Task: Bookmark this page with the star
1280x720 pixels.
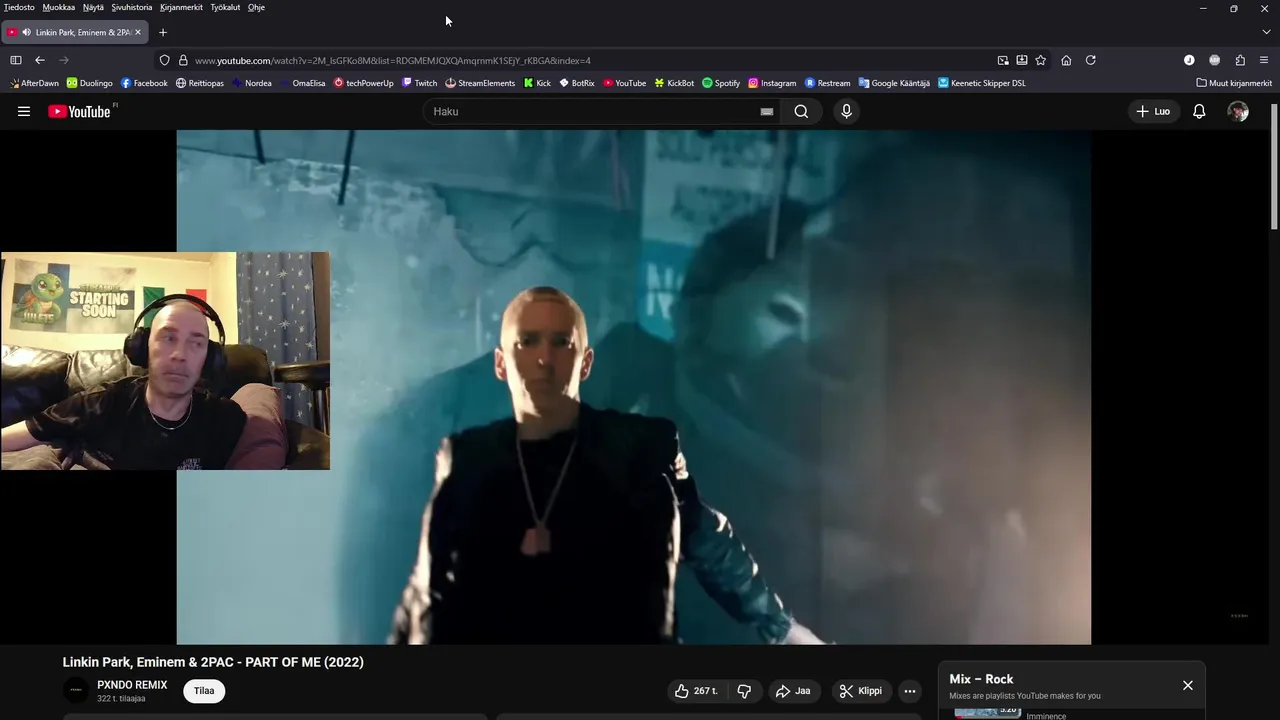Action: [1041, 60]
